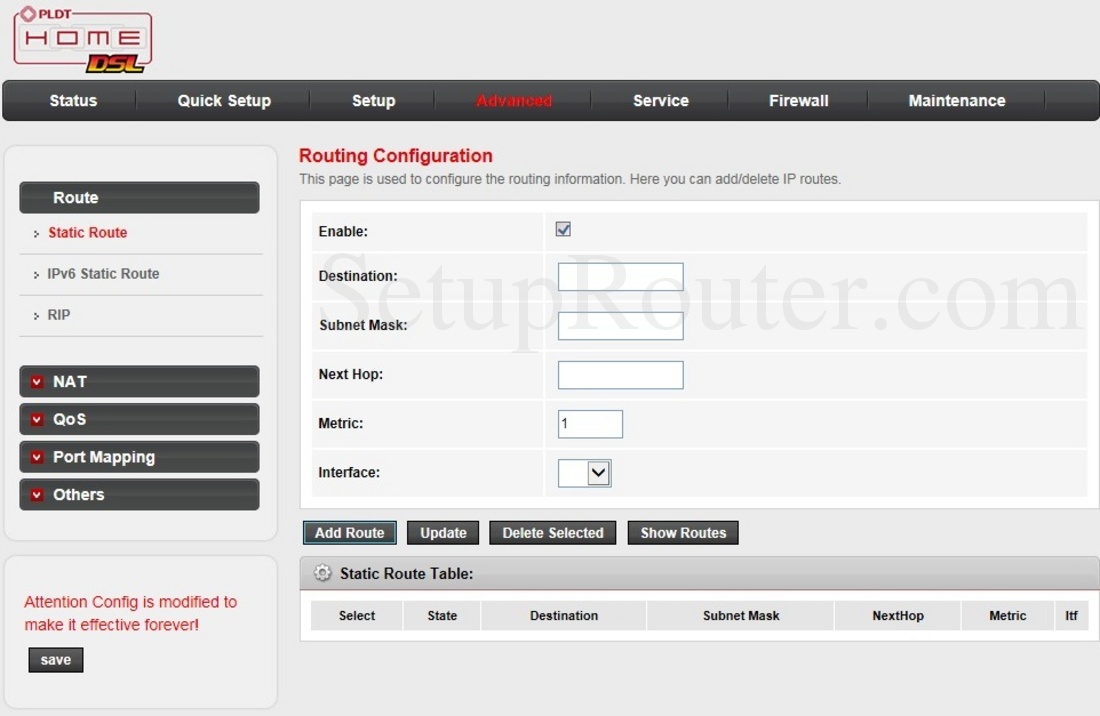Click the red arrow icon next to NAT

coord(37,382)
